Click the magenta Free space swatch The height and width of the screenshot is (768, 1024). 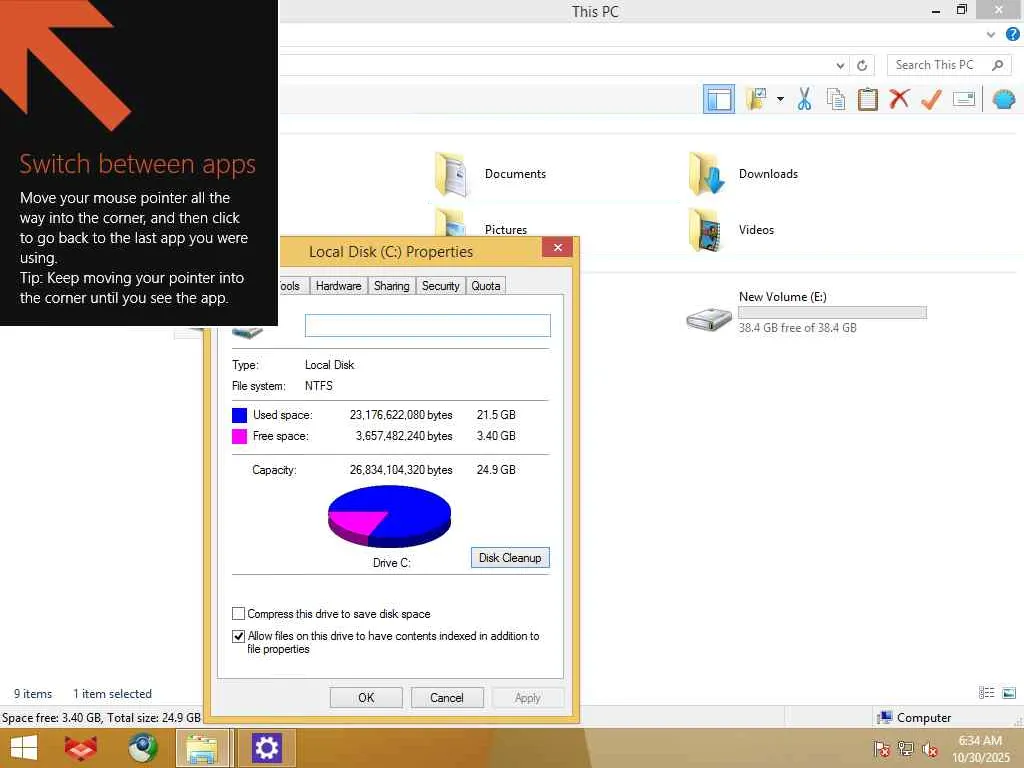tap(240, 436)
